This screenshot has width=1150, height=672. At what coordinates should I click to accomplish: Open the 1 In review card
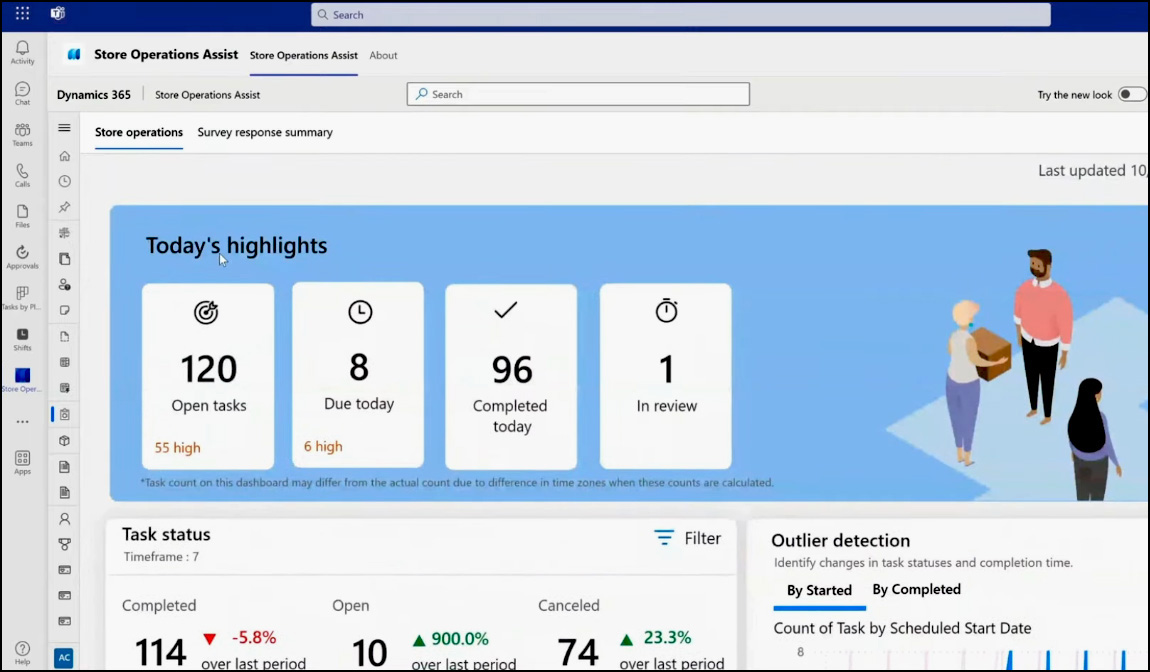[666, 376]
